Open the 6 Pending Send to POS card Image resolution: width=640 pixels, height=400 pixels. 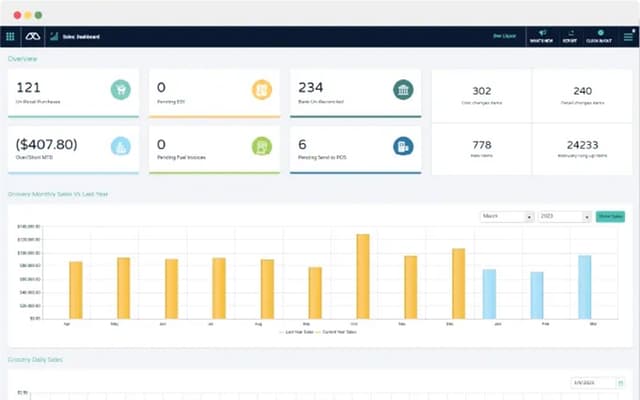point(356,150)
